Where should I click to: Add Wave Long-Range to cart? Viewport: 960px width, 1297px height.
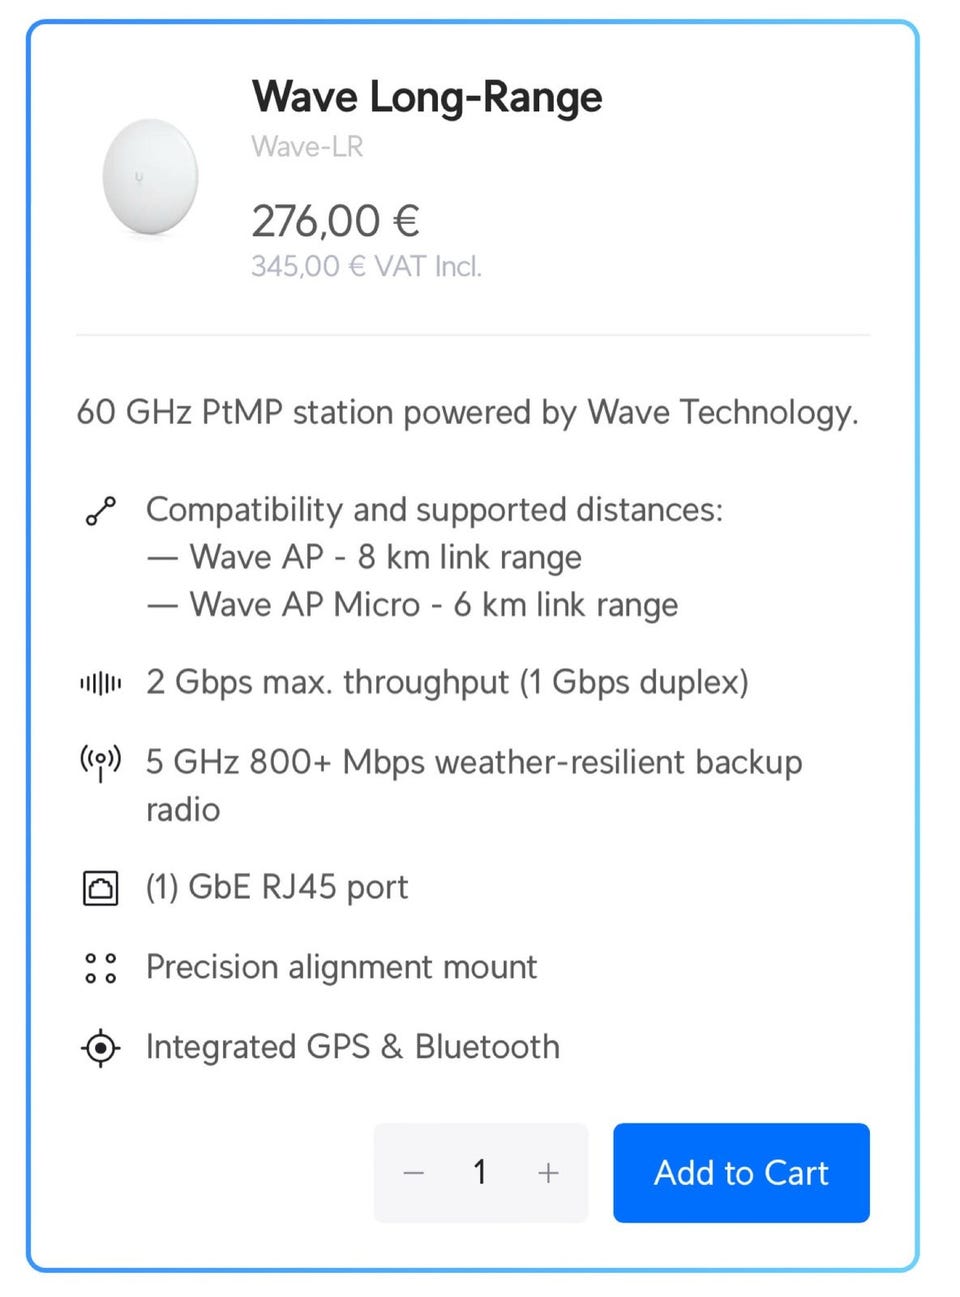coord(741,1173)
